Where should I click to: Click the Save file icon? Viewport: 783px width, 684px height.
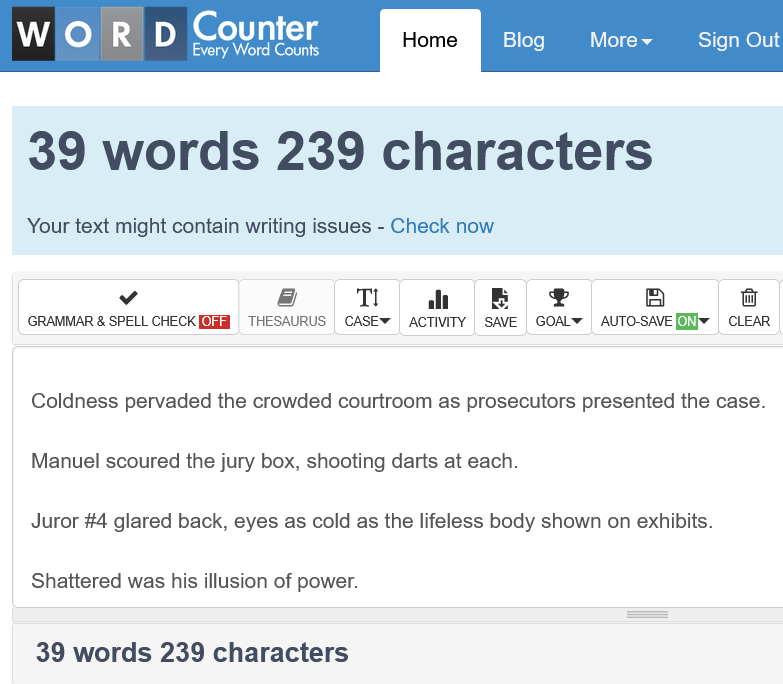(x=500, y=299)
